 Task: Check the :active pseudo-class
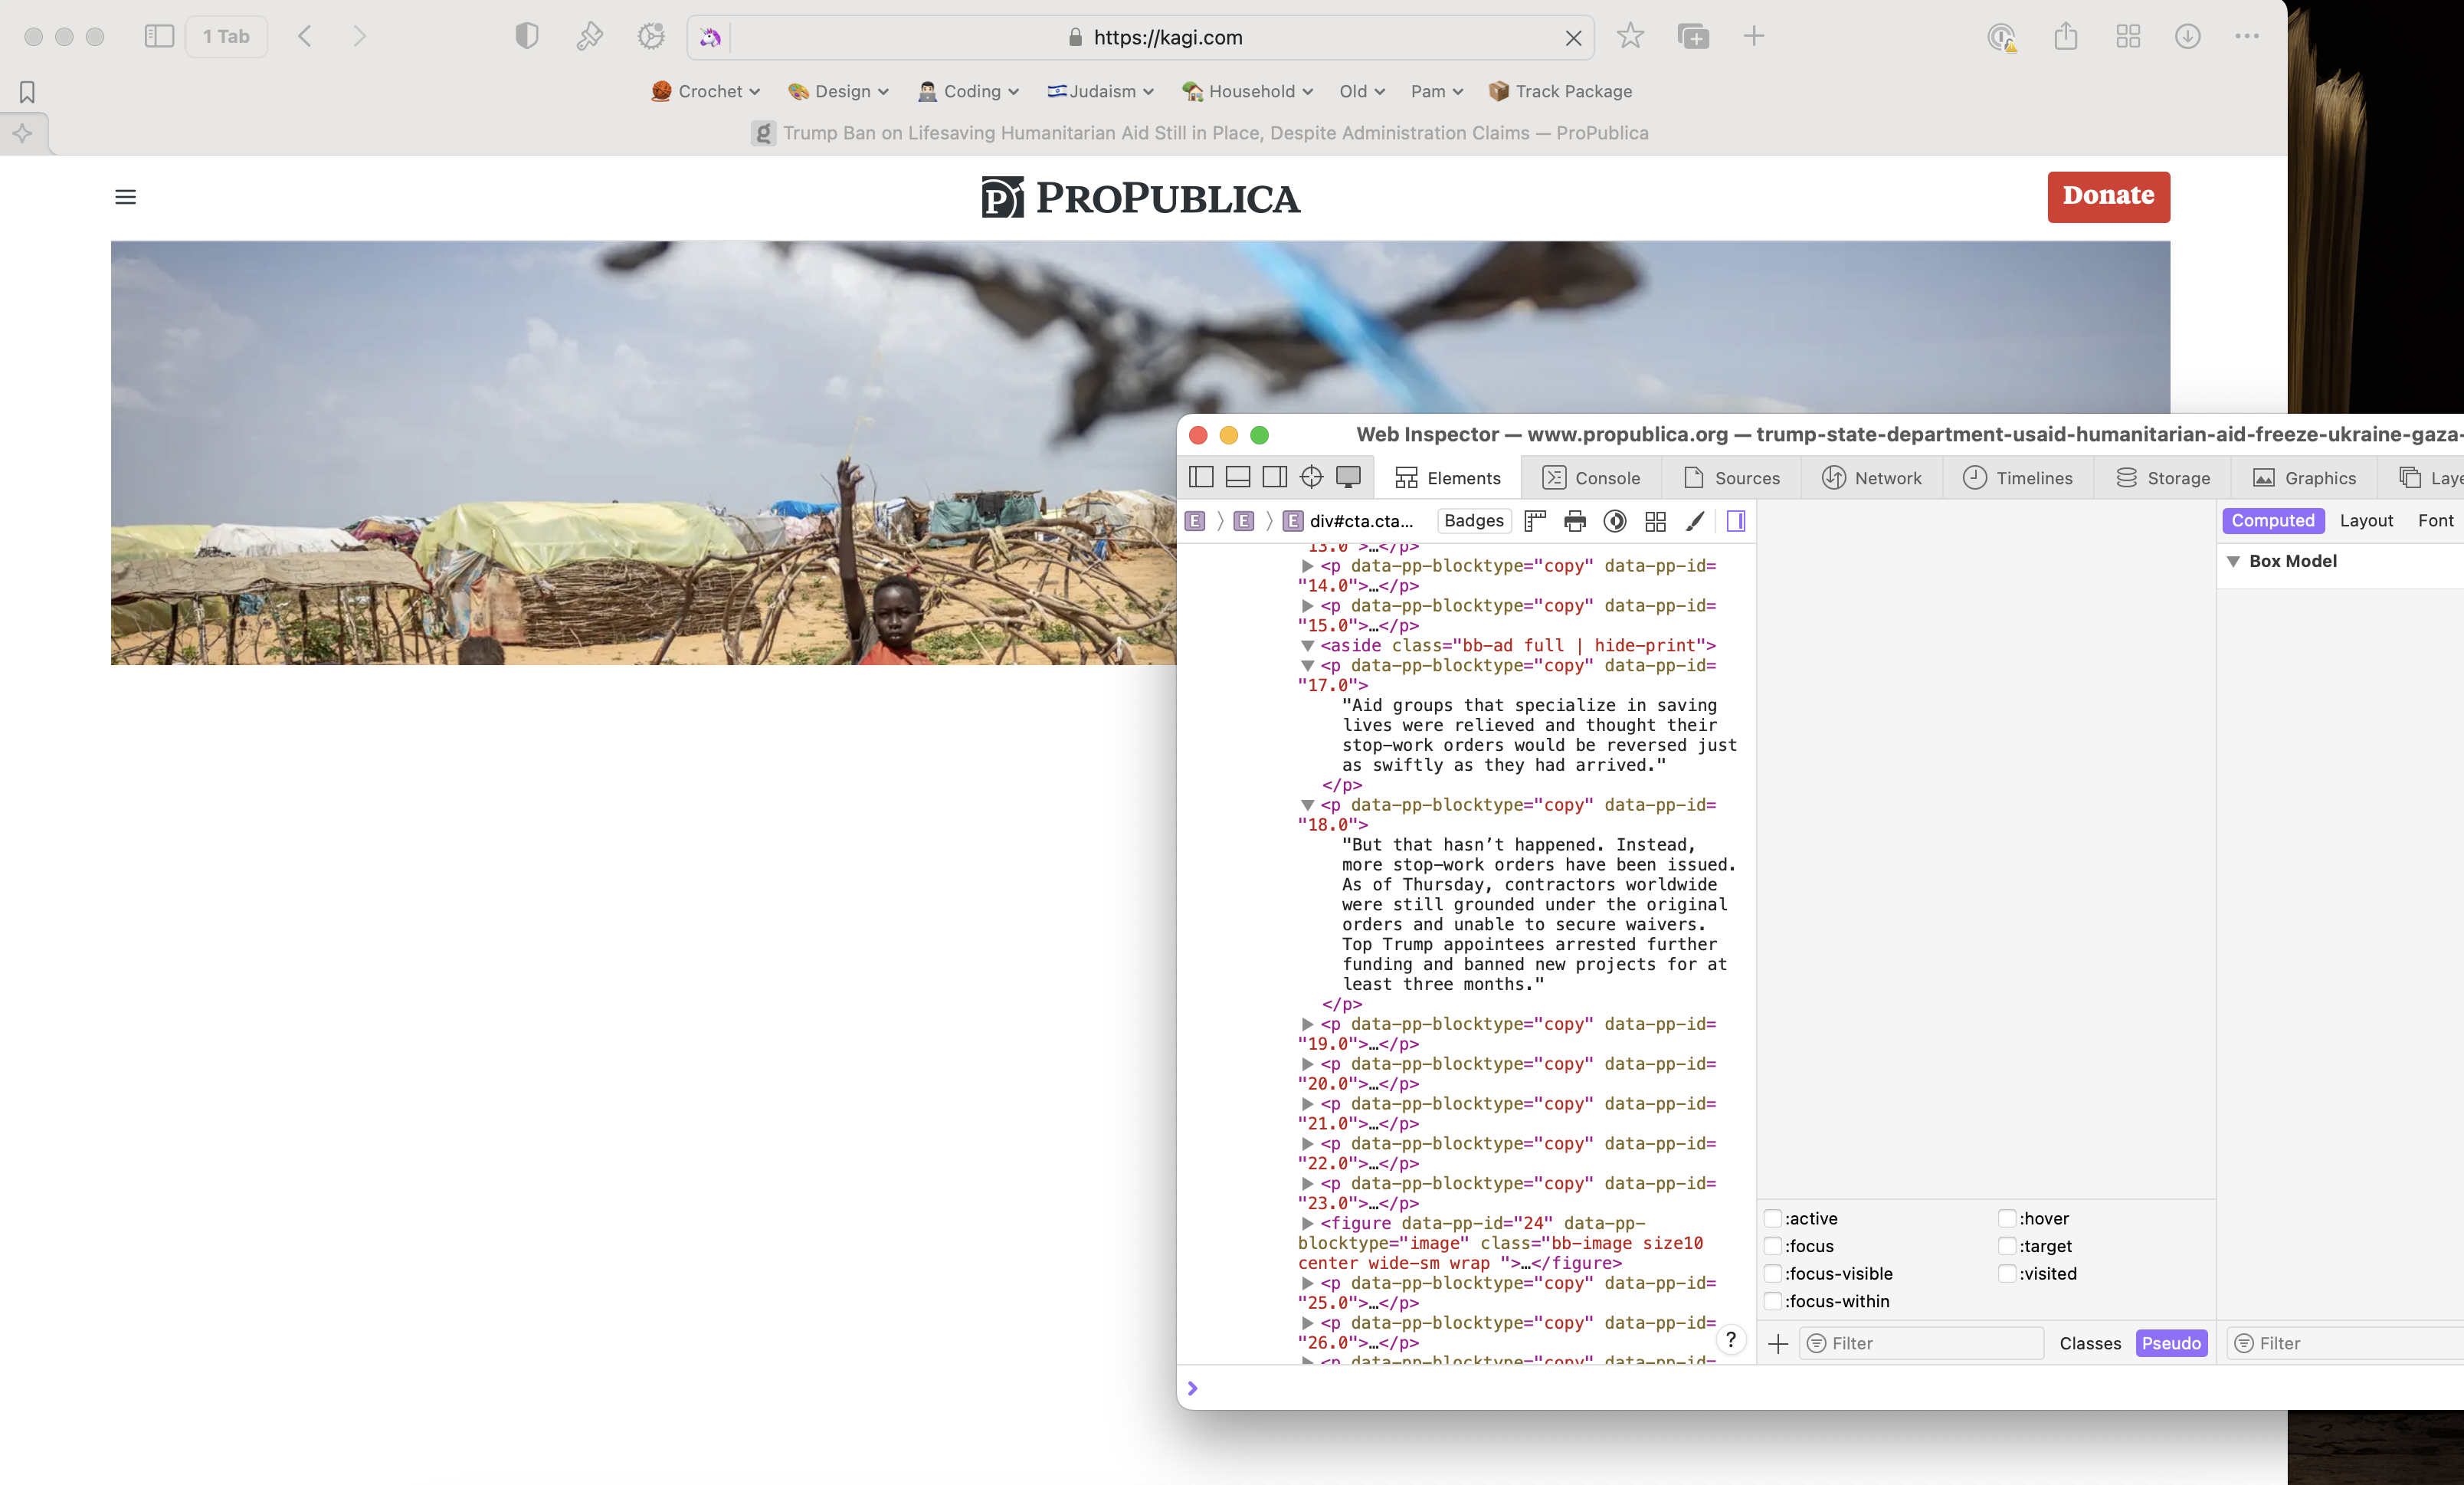tap(1772, 1218)
